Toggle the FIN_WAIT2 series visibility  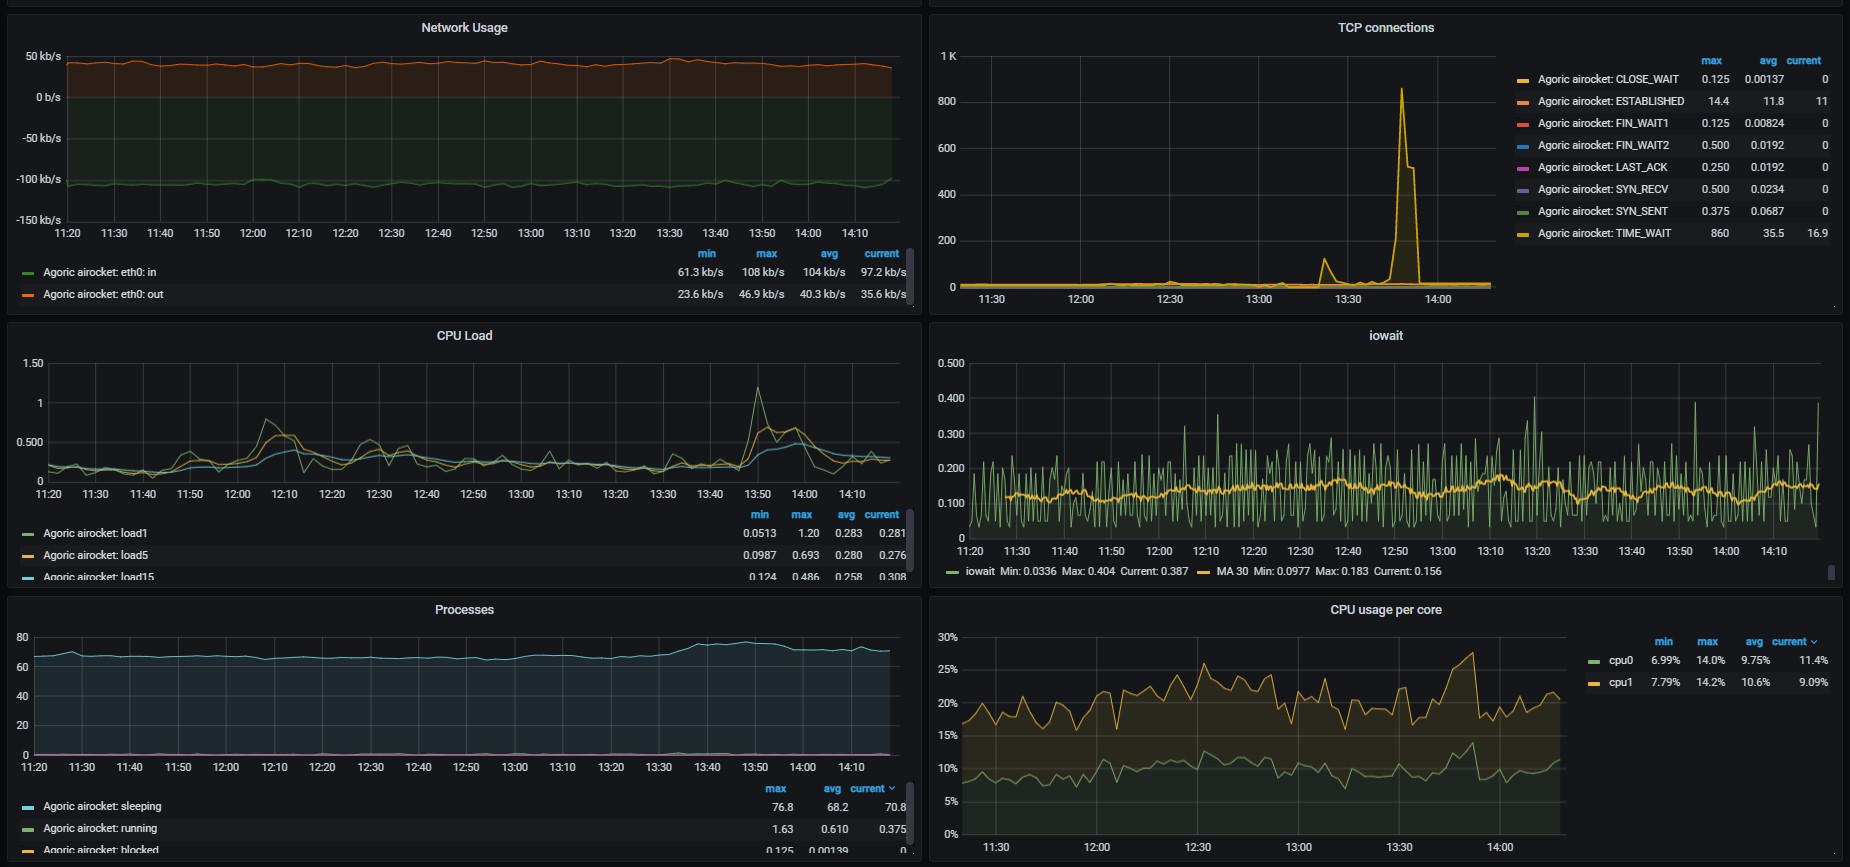[x=1603, y=145]
